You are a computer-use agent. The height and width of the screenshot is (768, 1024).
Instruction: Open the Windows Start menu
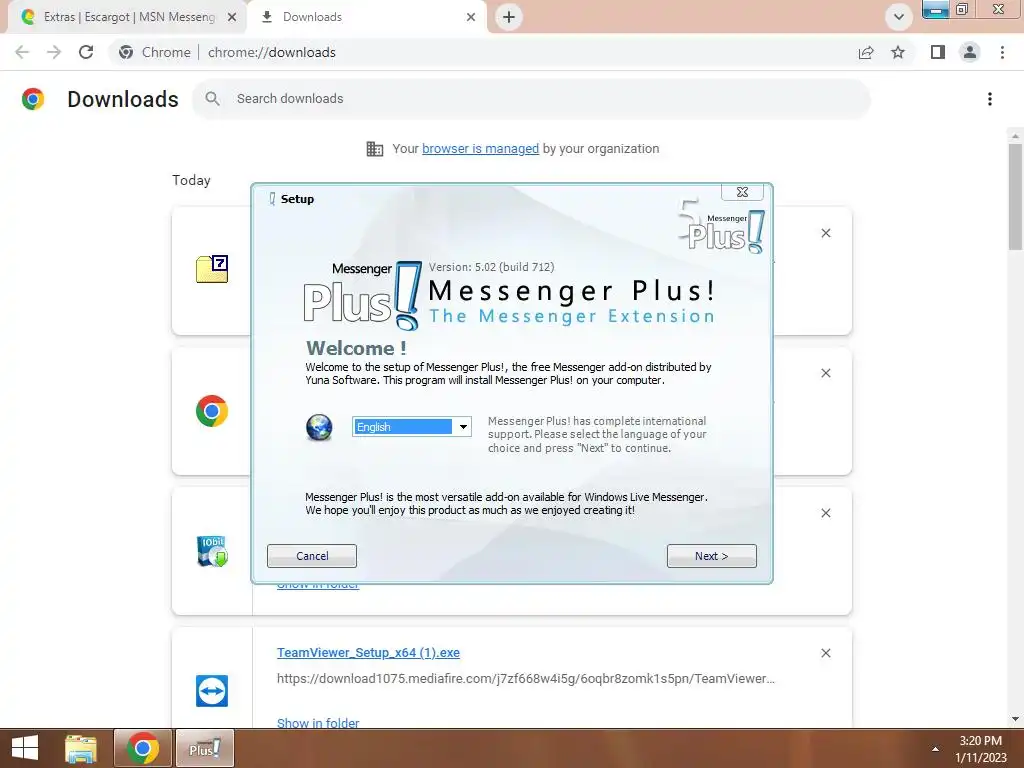tap(25, 748)
